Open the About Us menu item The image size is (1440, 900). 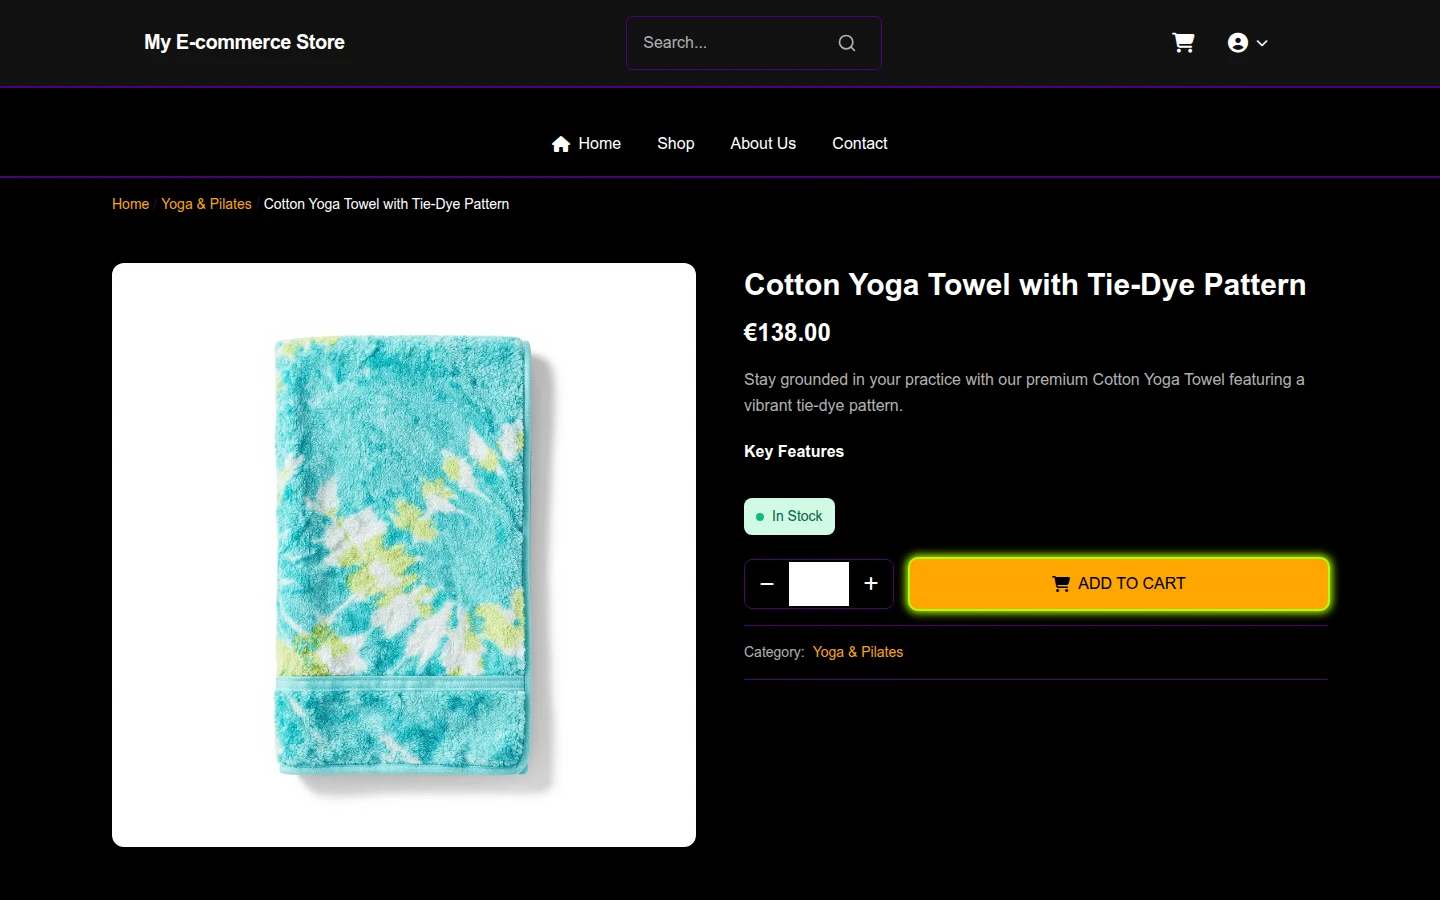(x=763, y=144)
